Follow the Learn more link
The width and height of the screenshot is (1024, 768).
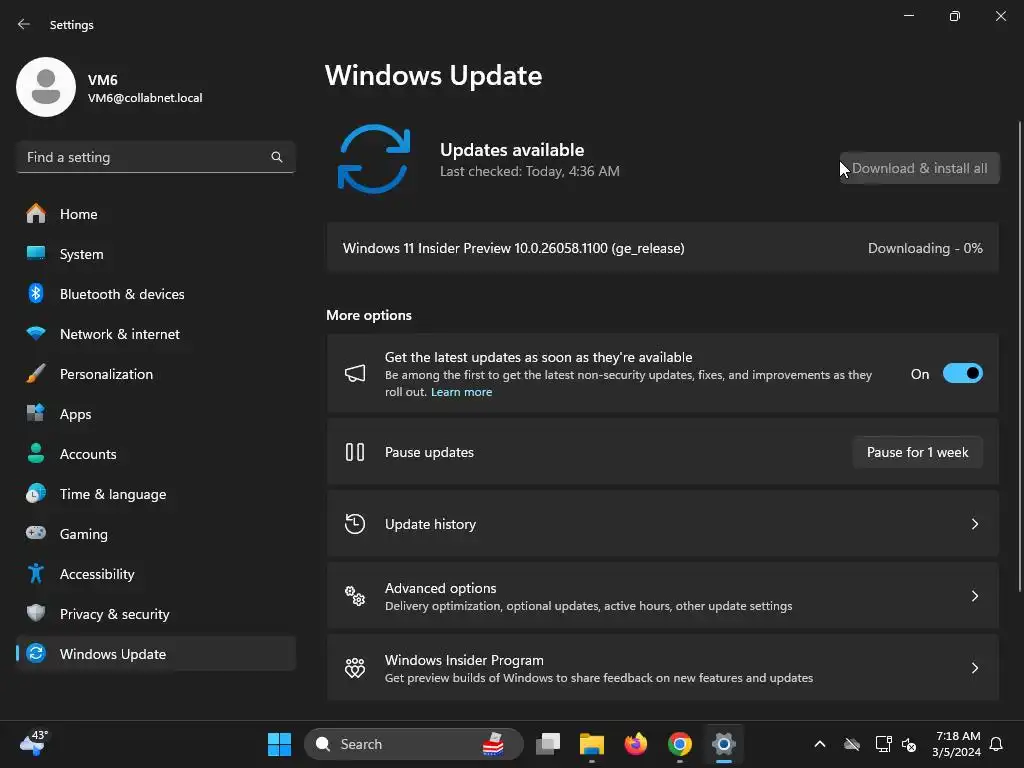coord(461,392)
